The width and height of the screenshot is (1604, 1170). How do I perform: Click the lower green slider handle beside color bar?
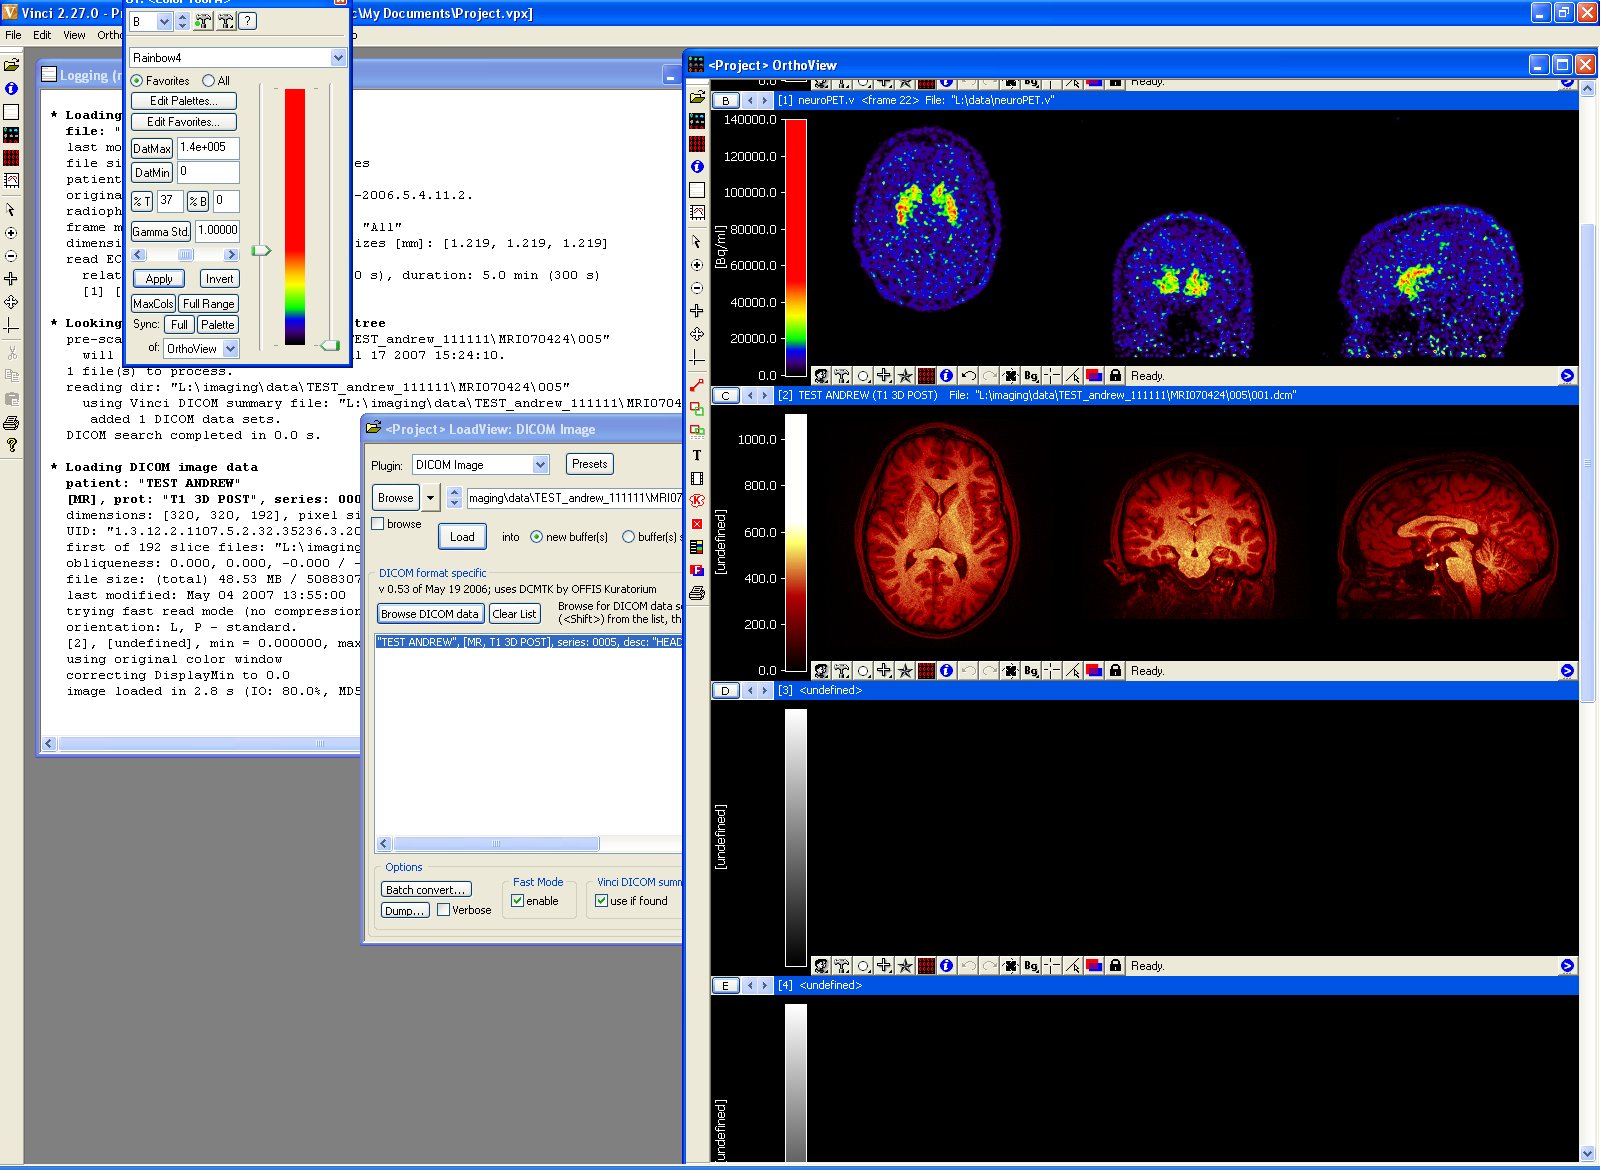click(329, 345)
